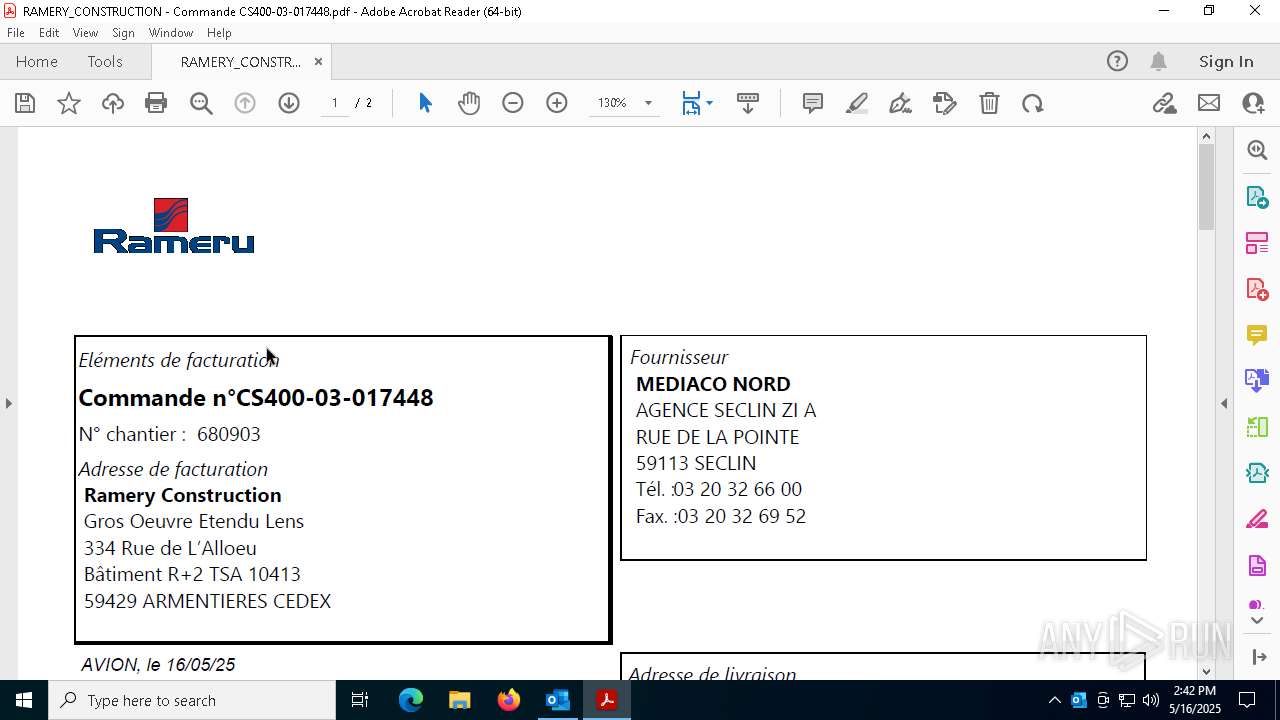This screenshot has height=720, width=1280.
Task: Open Windows Start menu
Action: click(x=24, y=700)
